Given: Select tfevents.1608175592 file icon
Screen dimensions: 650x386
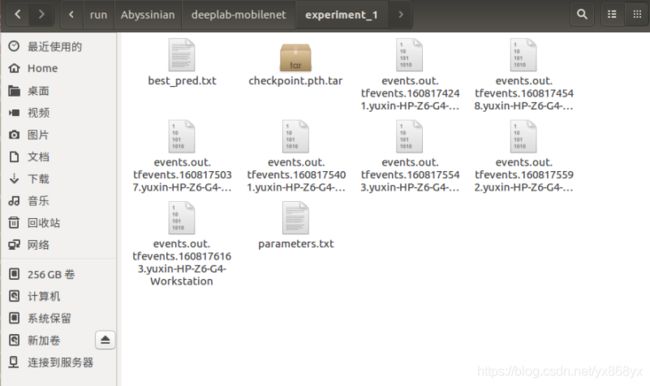Looking at the screenshot, I should tap(524, 136).
